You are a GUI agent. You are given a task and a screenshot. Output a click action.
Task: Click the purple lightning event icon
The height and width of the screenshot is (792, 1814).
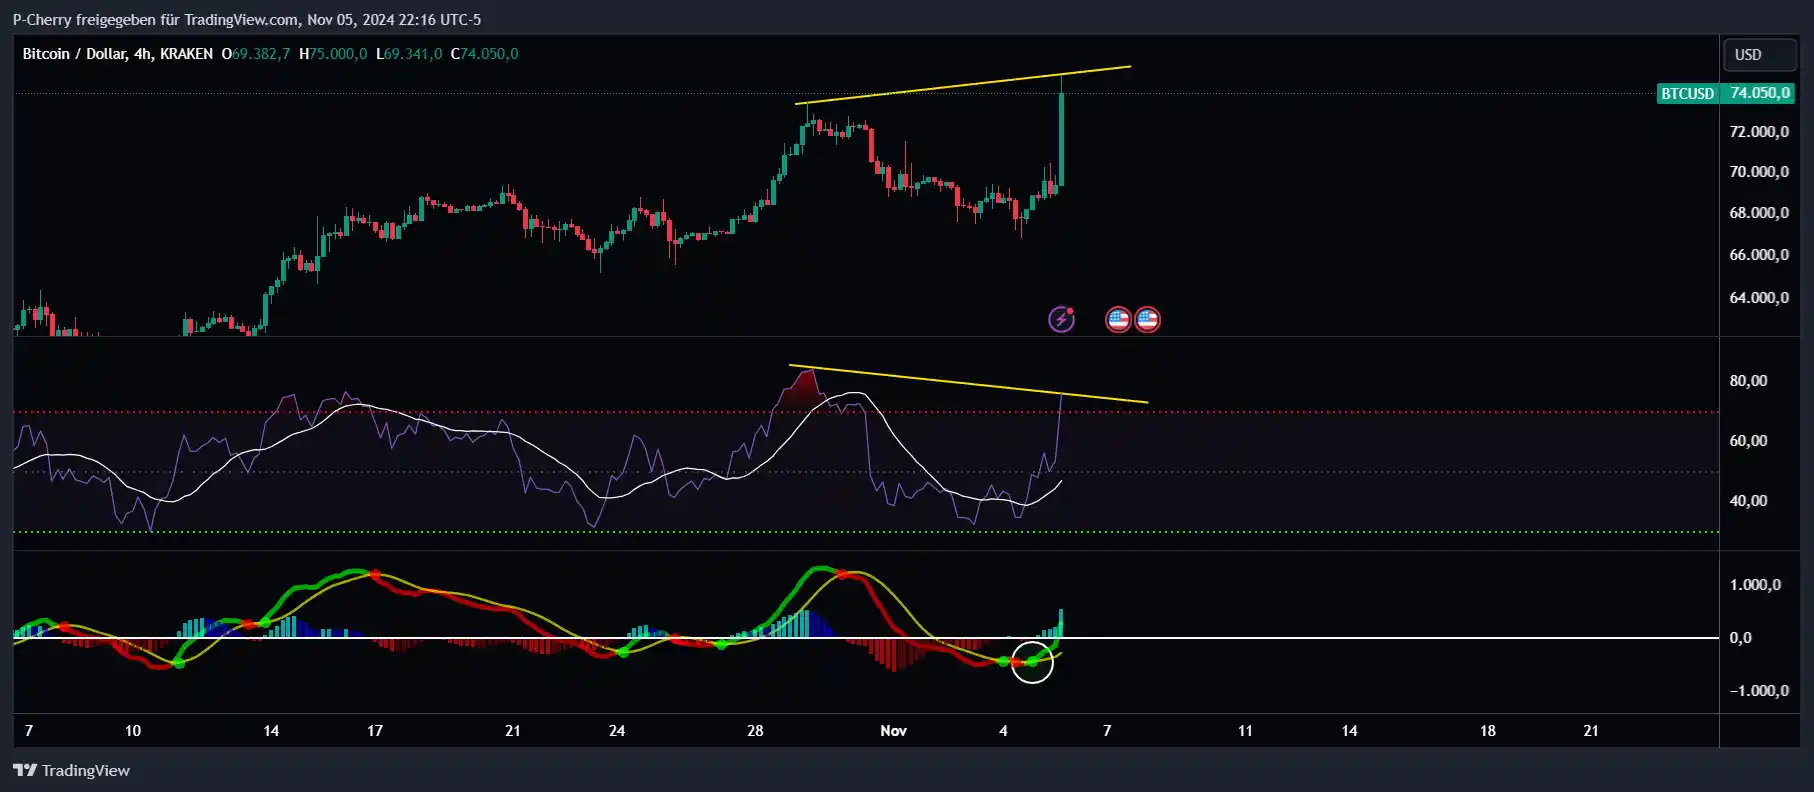coord(1061,319)
